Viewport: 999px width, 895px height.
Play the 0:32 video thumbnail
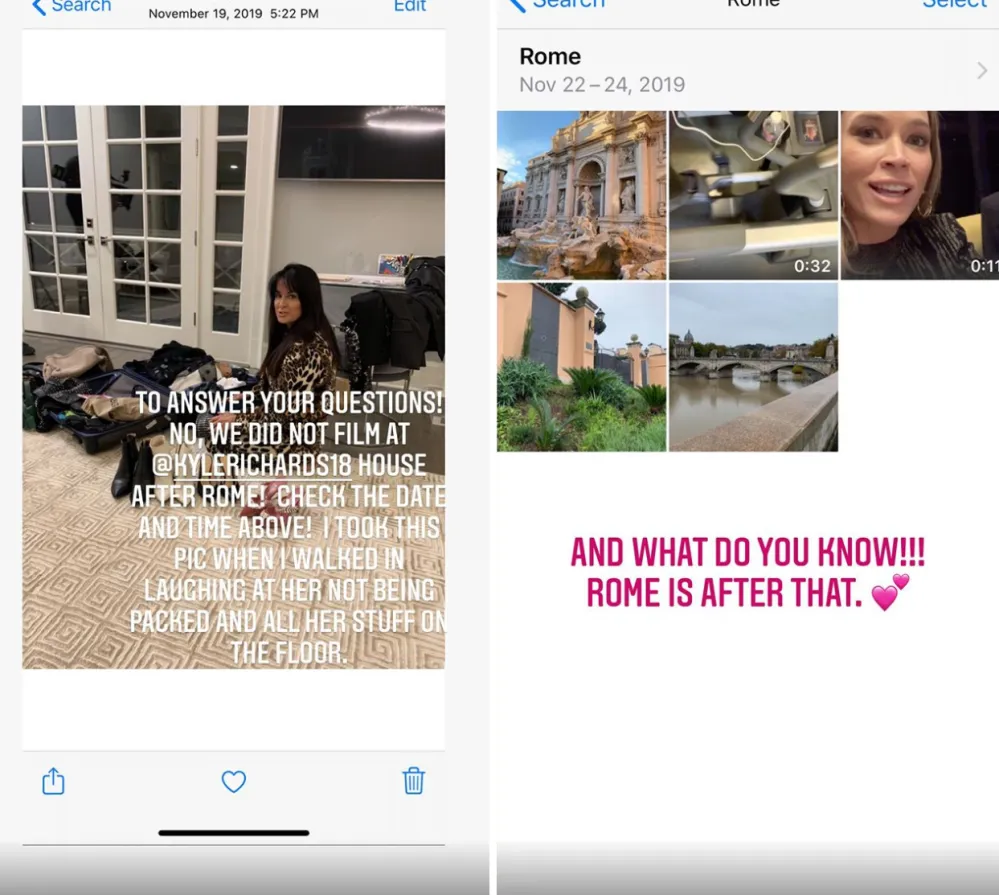tap(753, 195)
